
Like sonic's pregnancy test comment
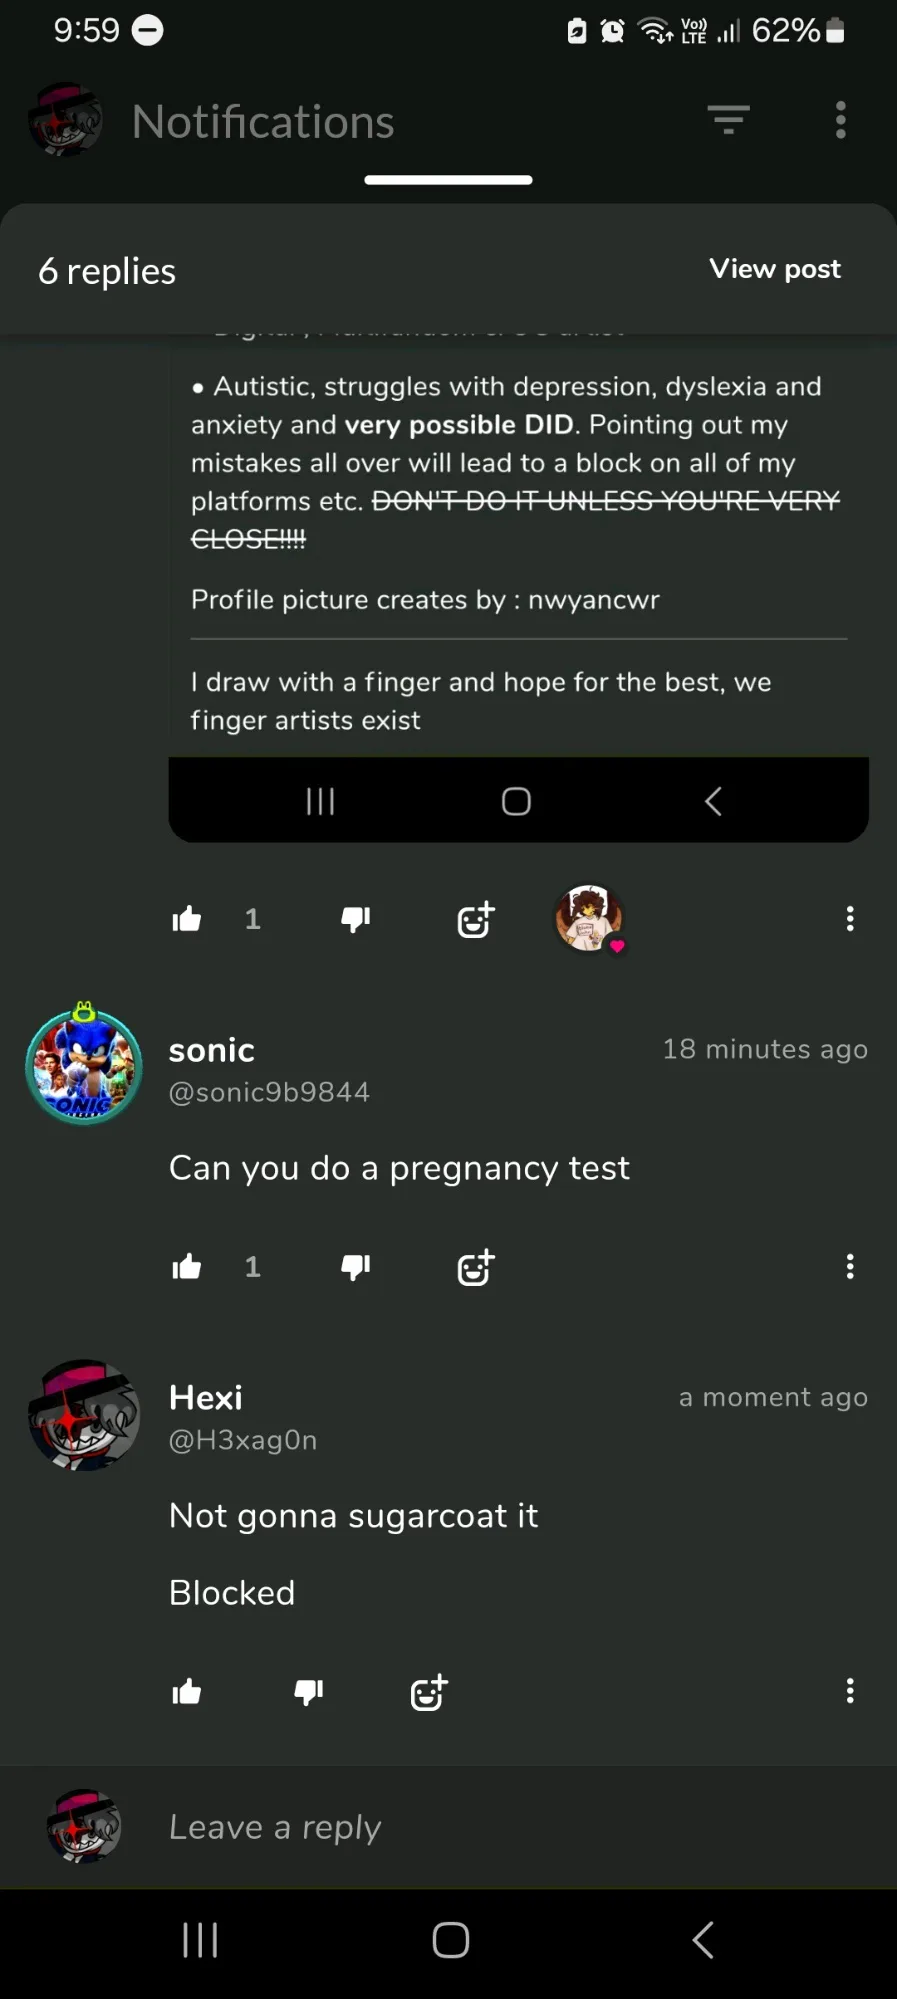187,1267
